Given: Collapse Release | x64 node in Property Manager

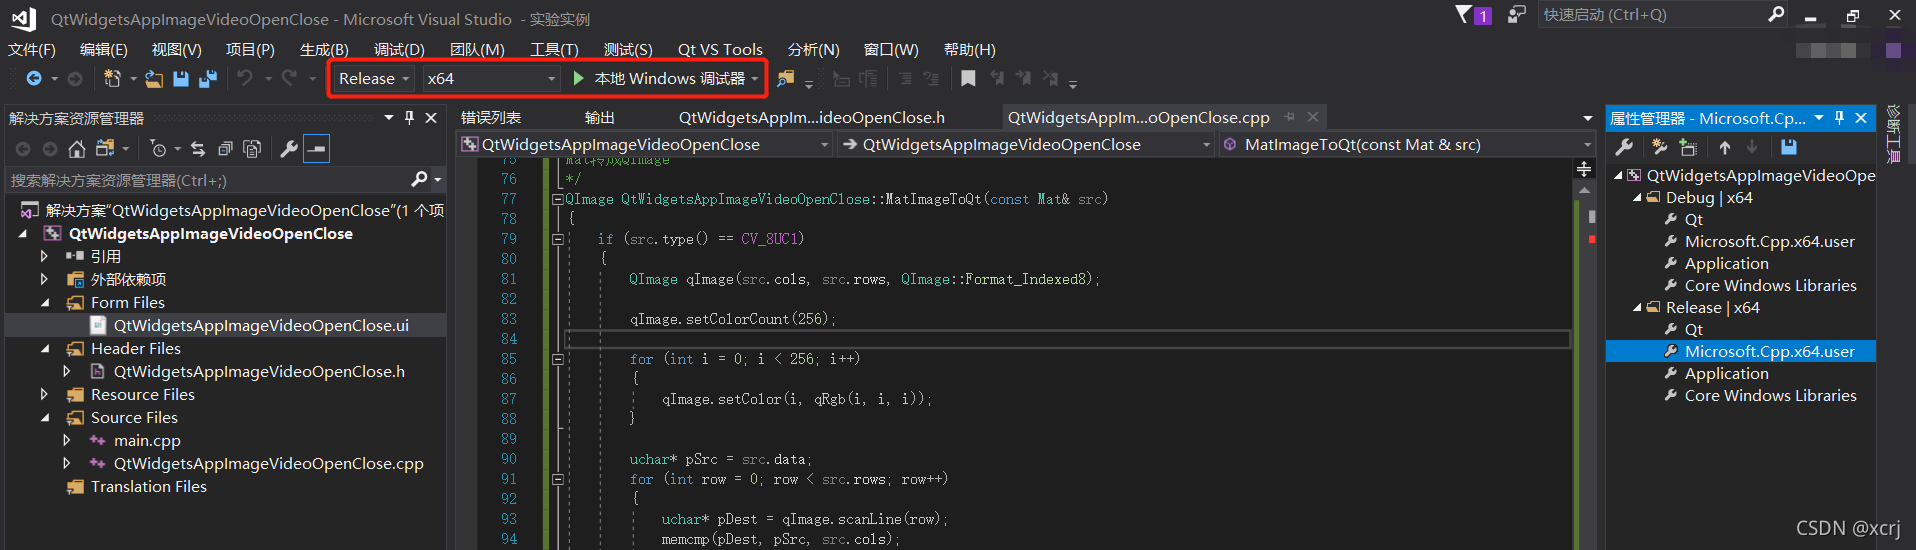Looking at the screenshot, I should [x=1637, y=307].
